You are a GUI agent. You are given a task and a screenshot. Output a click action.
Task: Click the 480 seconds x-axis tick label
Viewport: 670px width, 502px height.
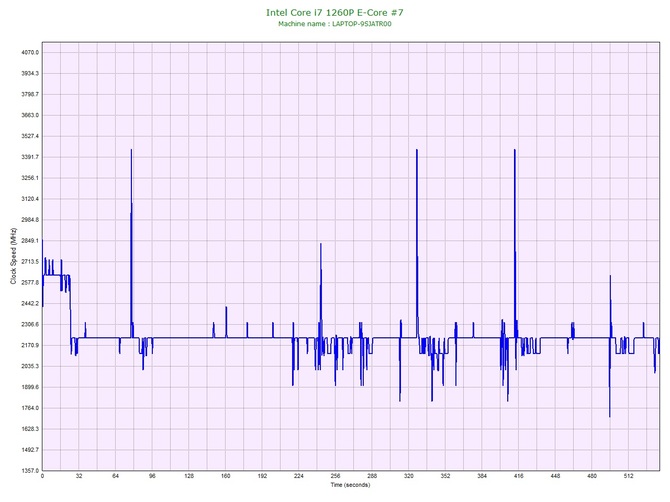point(592,476)
